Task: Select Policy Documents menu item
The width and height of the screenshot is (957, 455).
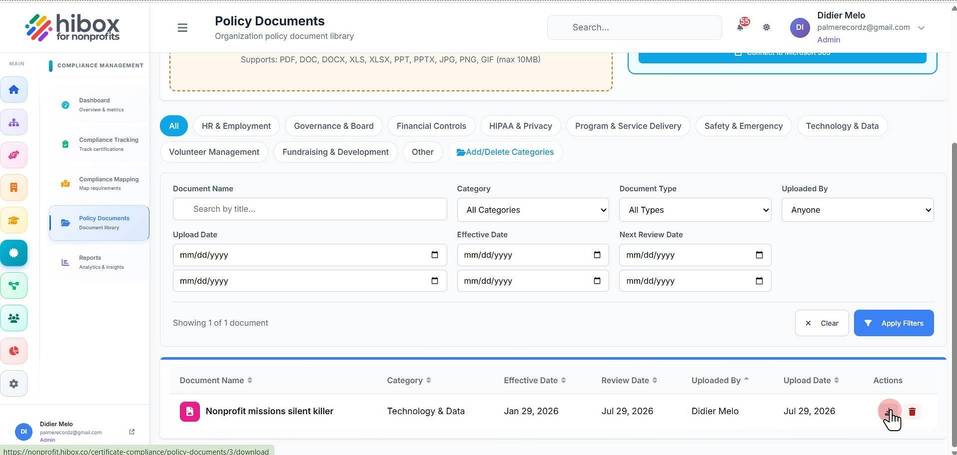Action: (x=99, y=223)
